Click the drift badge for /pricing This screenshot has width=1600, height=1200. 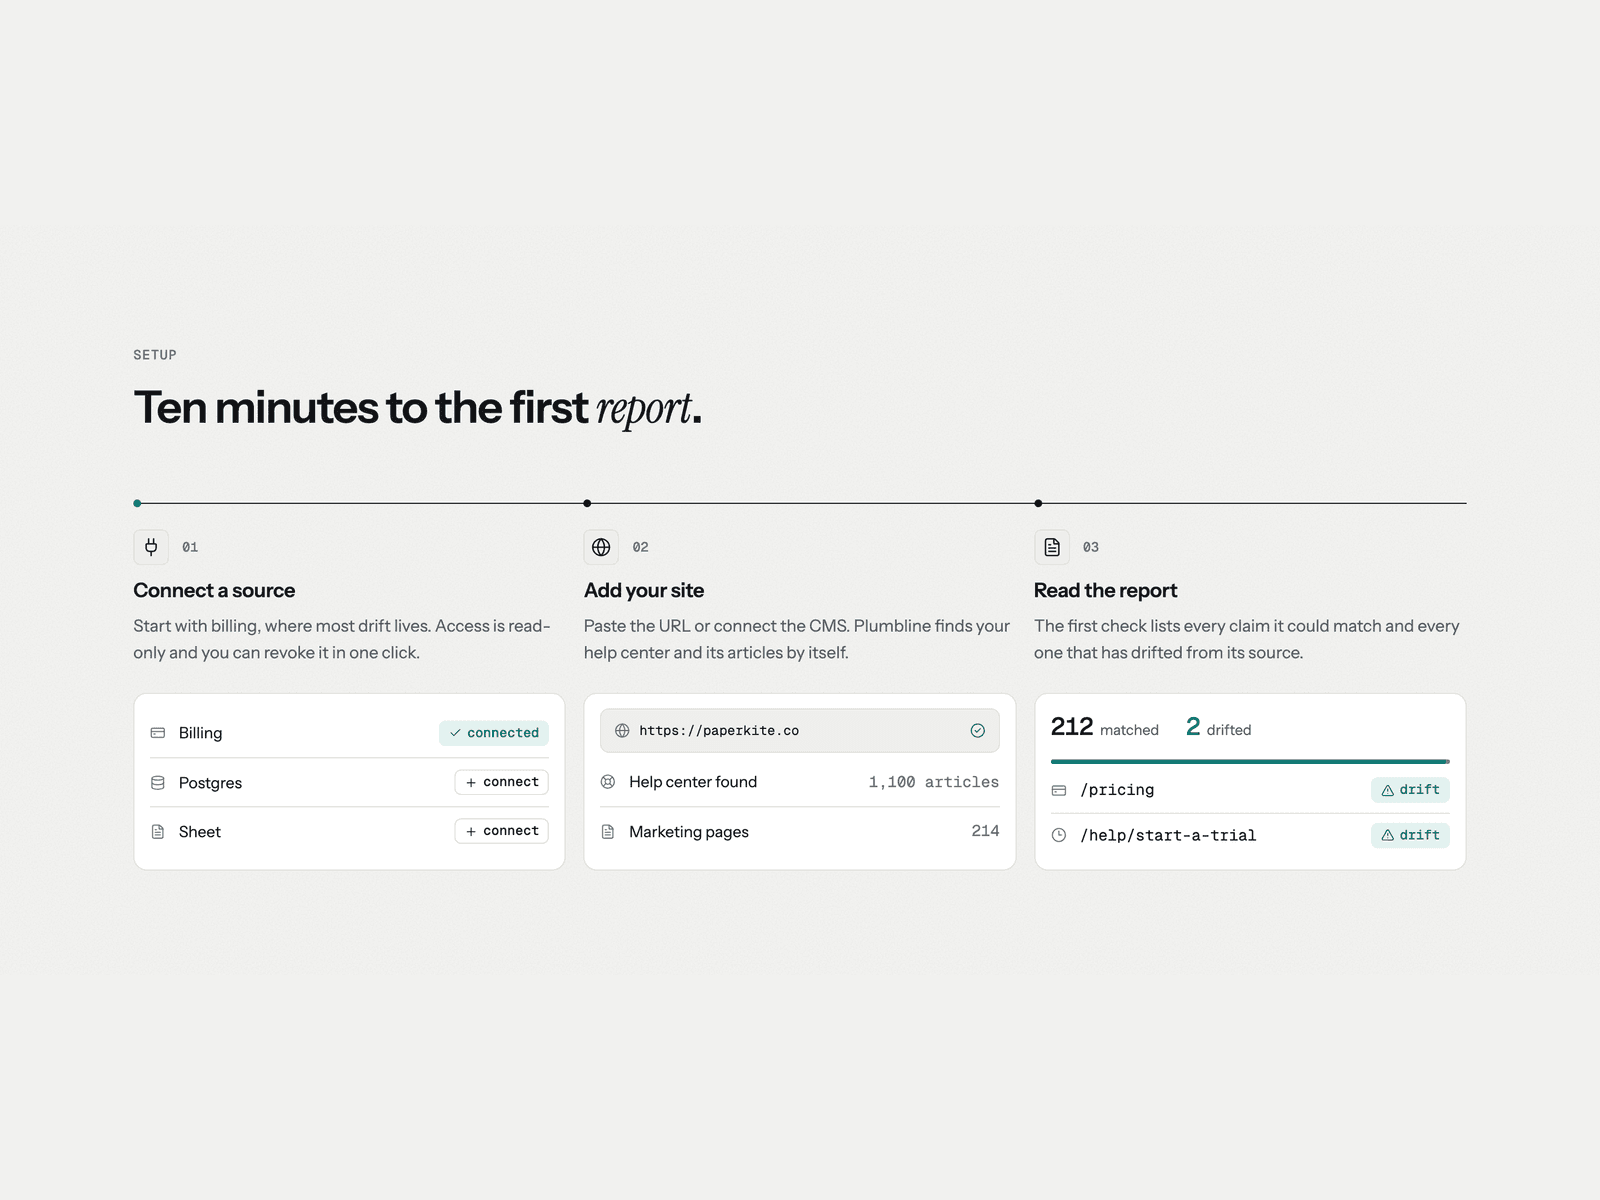[1410, 790]
